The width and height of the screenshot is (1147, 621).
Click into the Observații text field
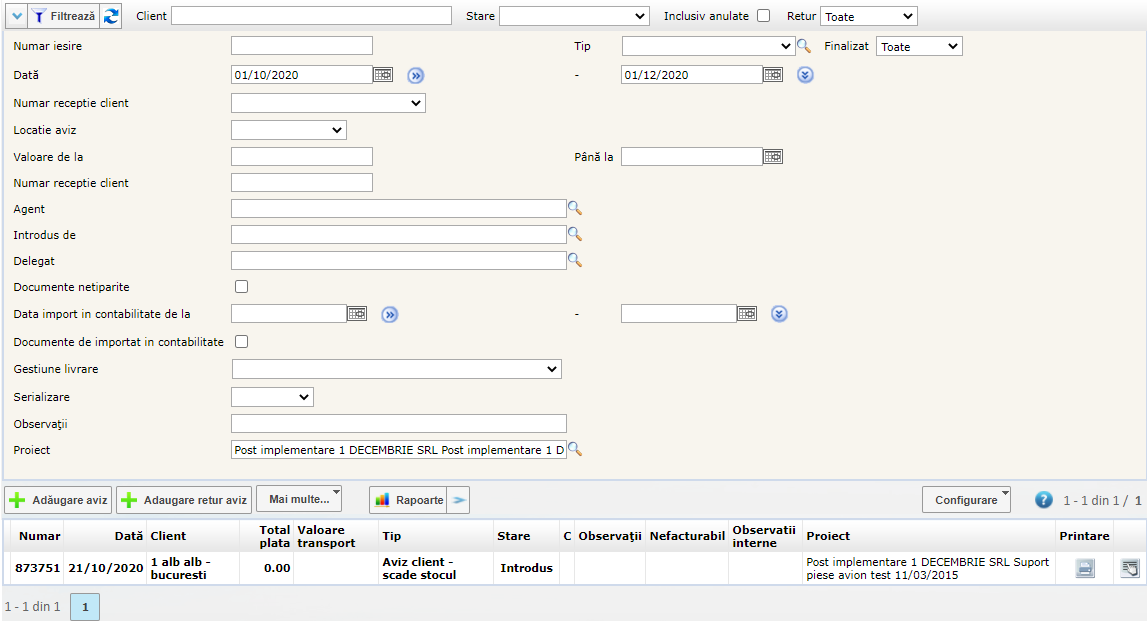398,424
